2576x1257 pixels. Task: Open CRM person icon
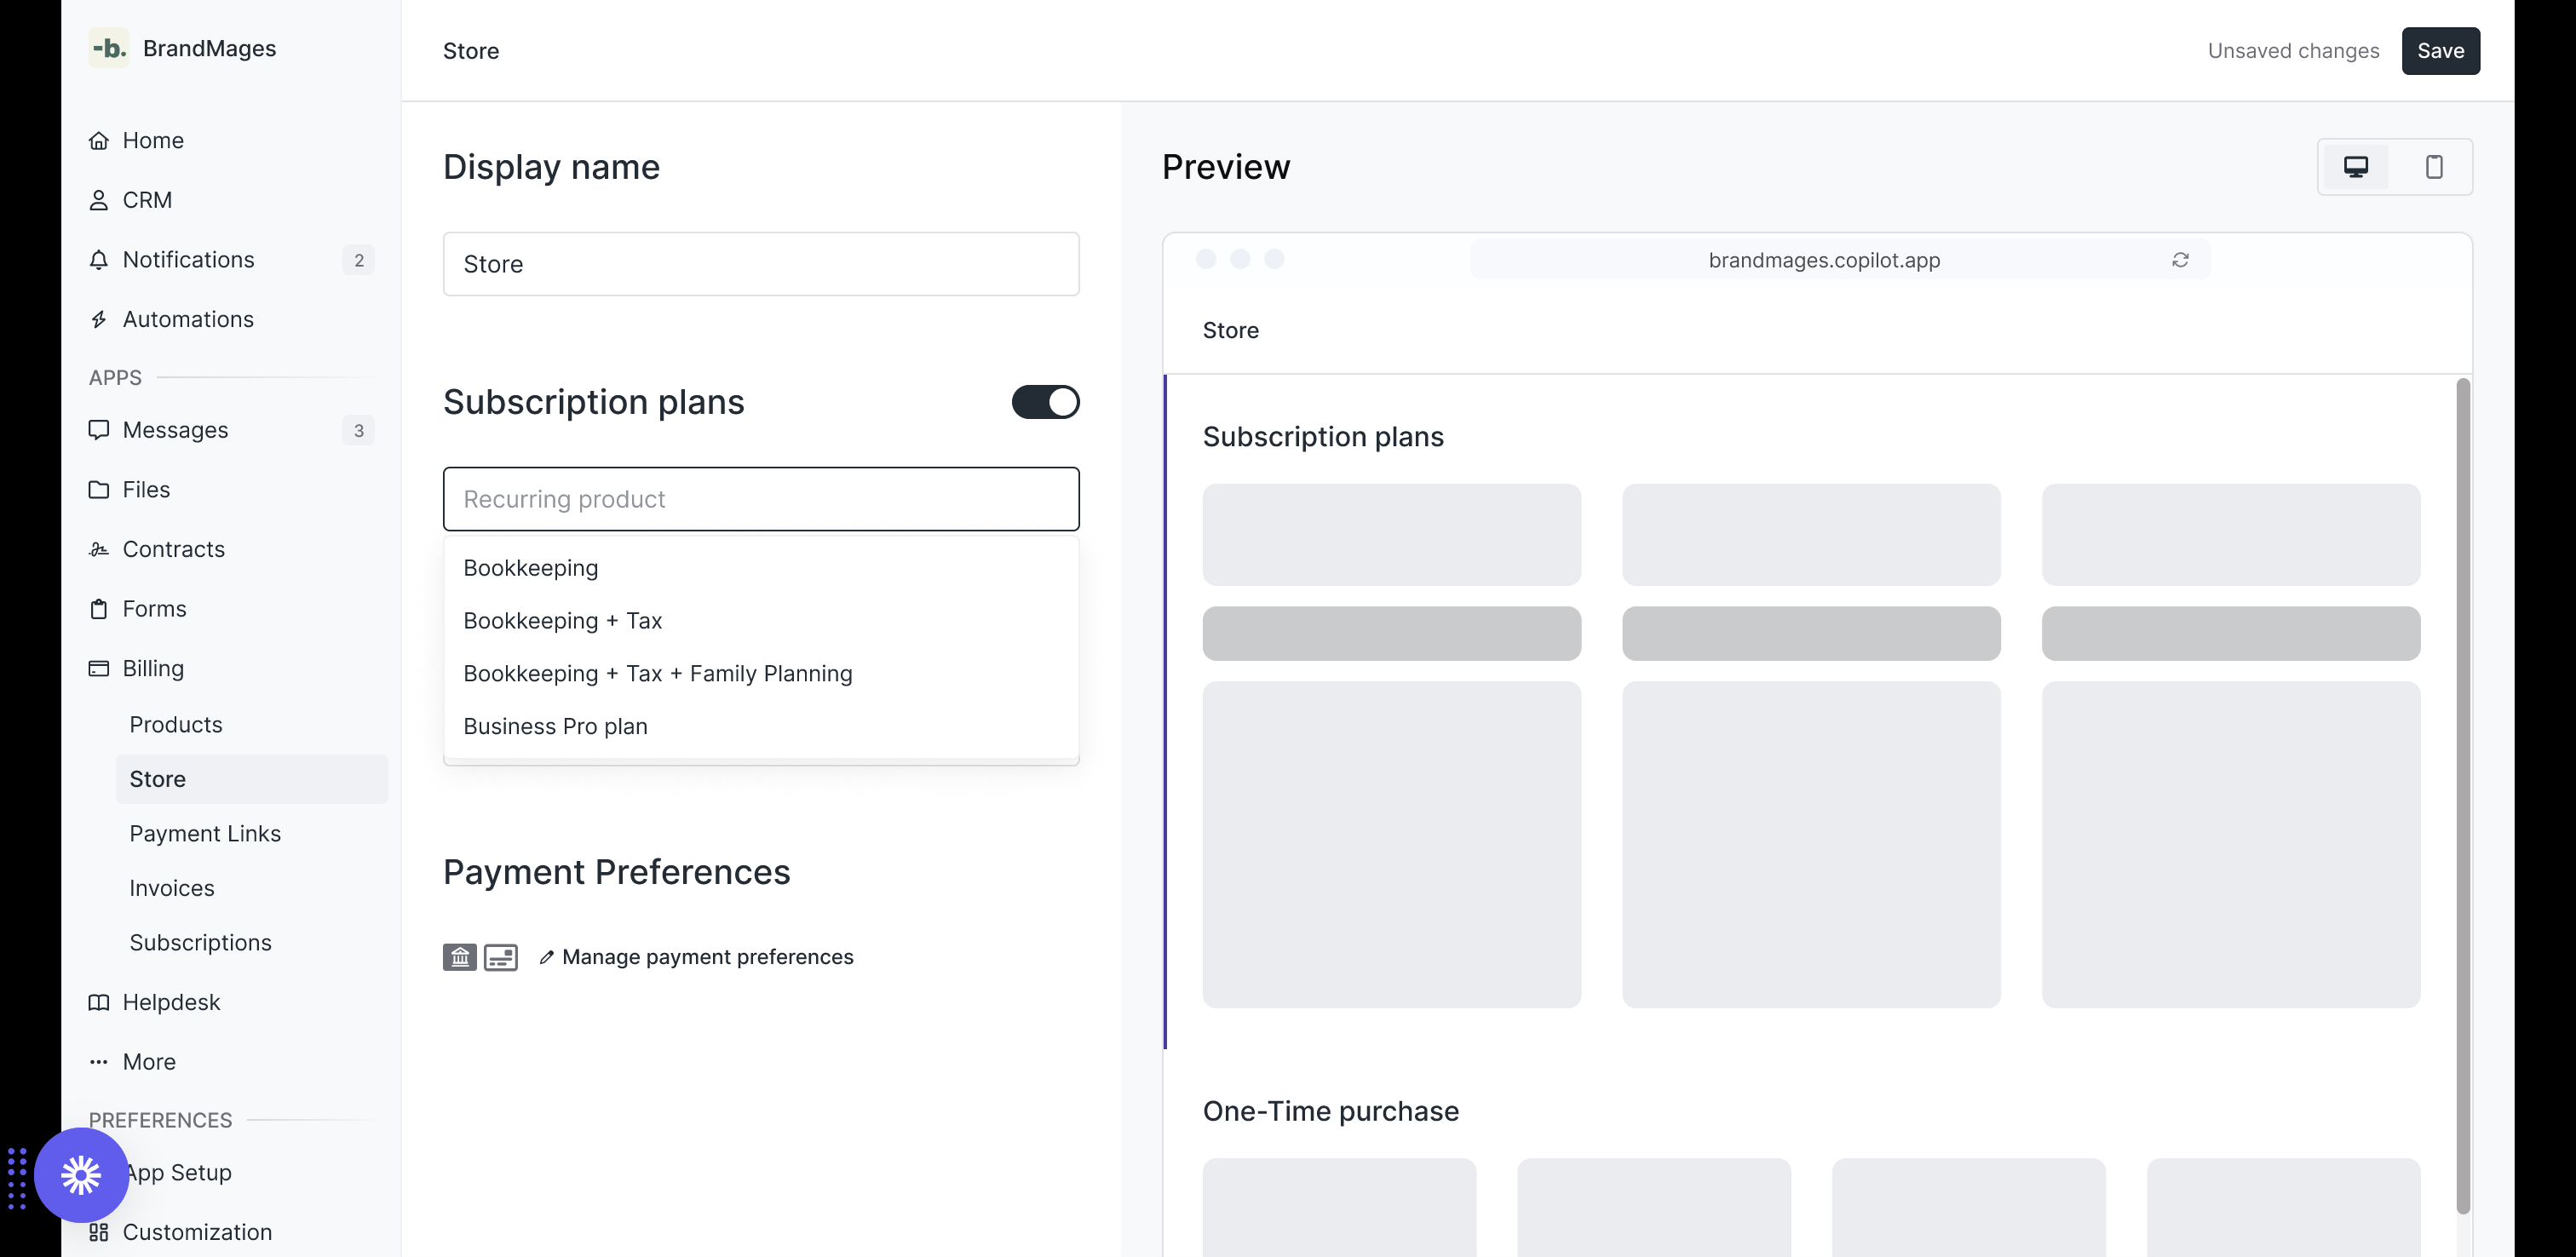pos(98,200)
